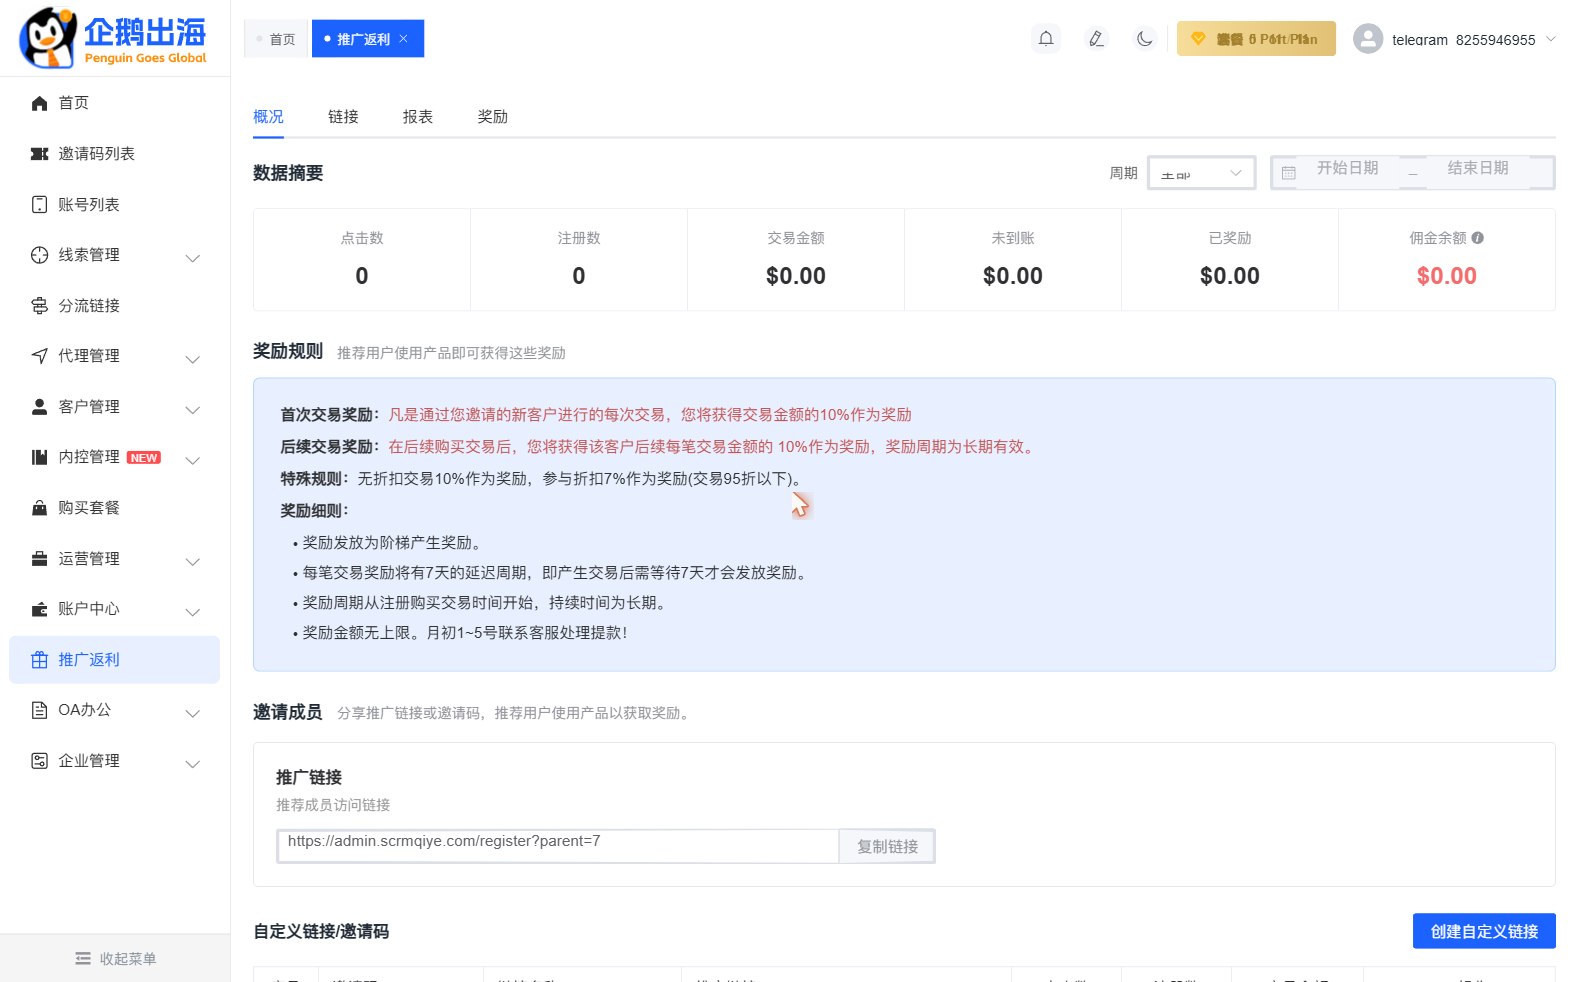Click the 内控管理 sidebar icon
The height and width of the screenshot is (982, 1584).
click(x=39, y=457)
